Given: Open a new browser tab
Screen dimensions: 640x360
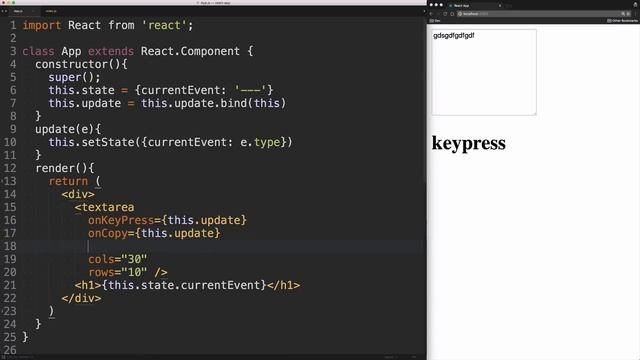Looking at the screenshot, I should tap(509, 6).
